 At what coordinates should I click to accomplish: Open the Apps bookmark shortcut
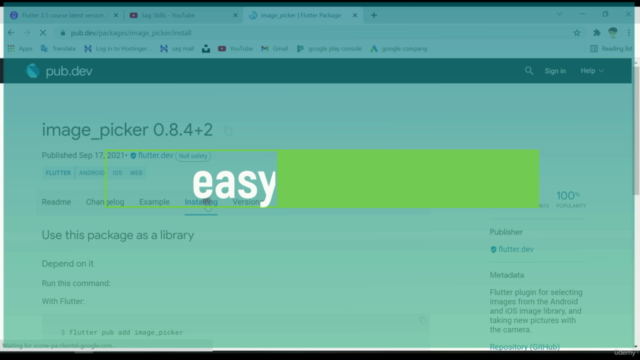20,49
